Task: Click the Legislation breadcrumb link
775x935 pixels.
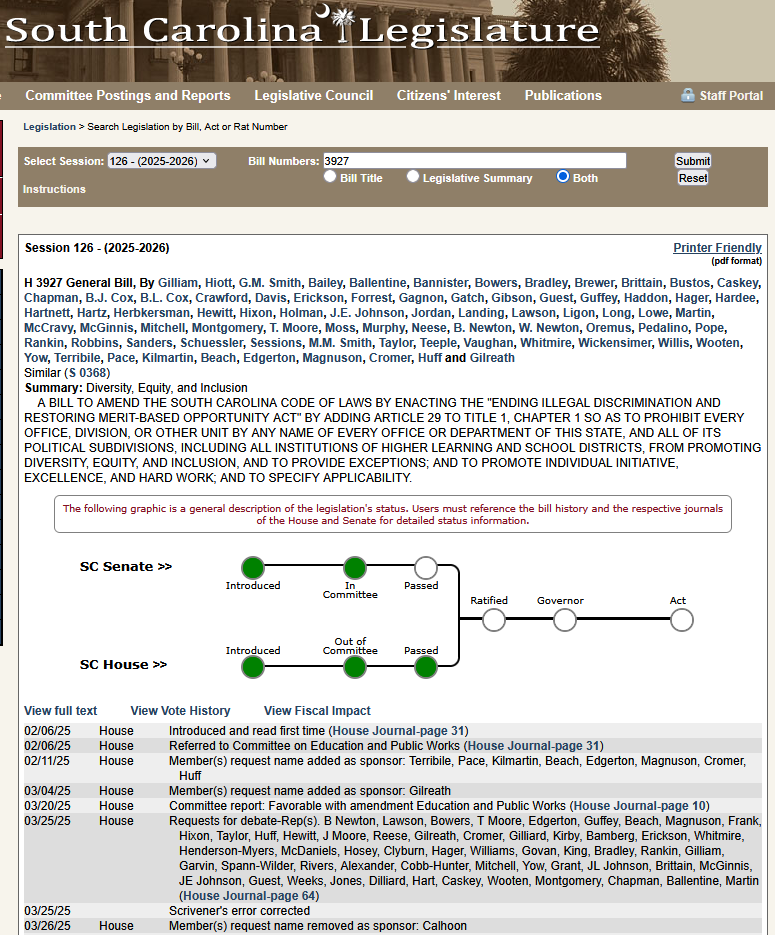Action: (49, 126)
